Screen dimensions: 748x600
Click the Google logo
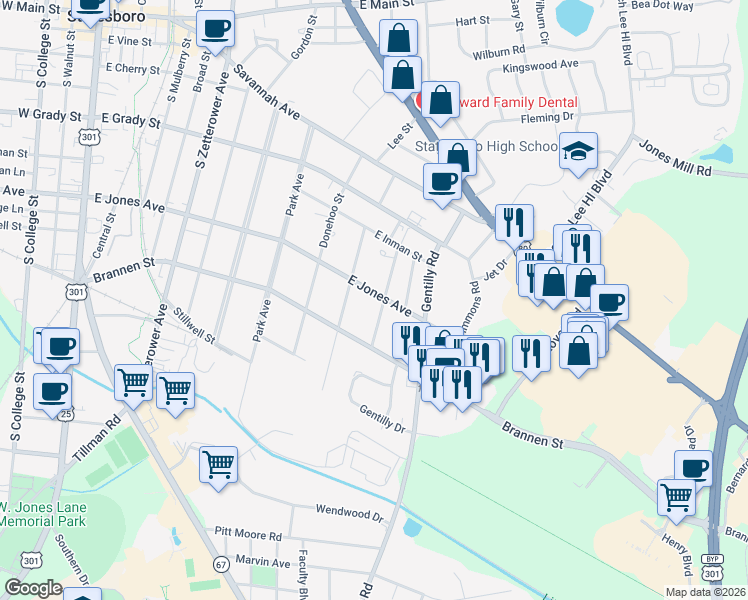[34, 588]
